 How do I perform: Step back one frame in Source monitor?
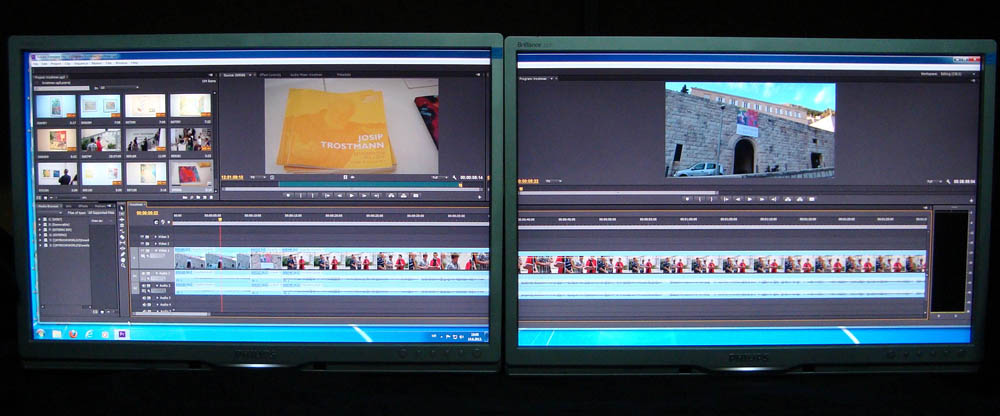340,196
